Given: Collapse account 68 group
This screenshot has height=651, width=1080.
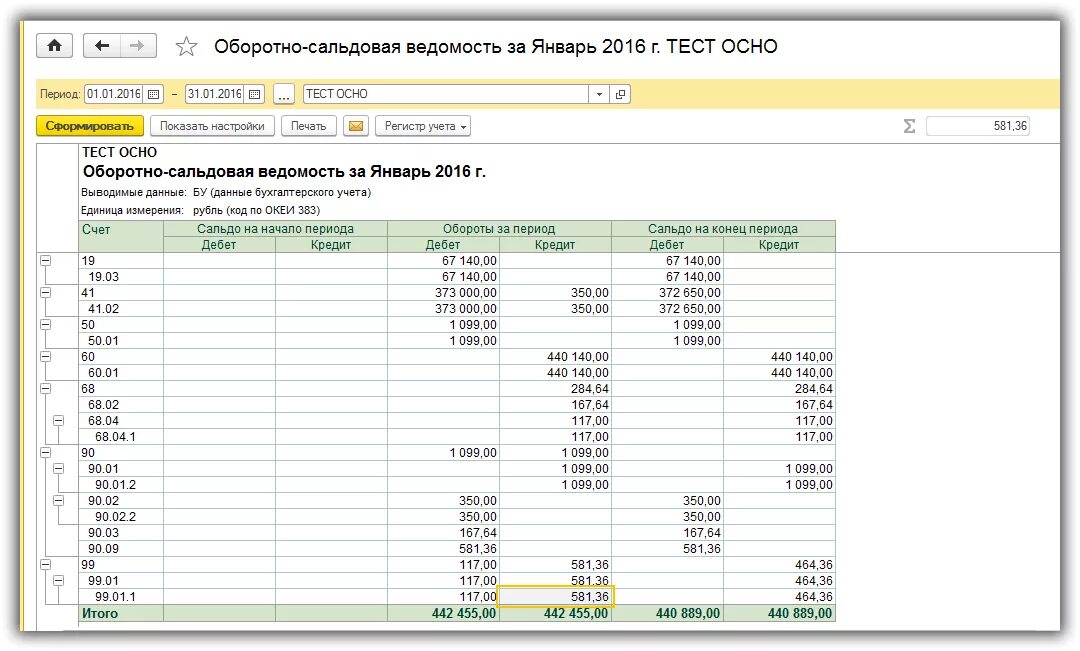Looking at the screenshot, I should tap(45, 389).
